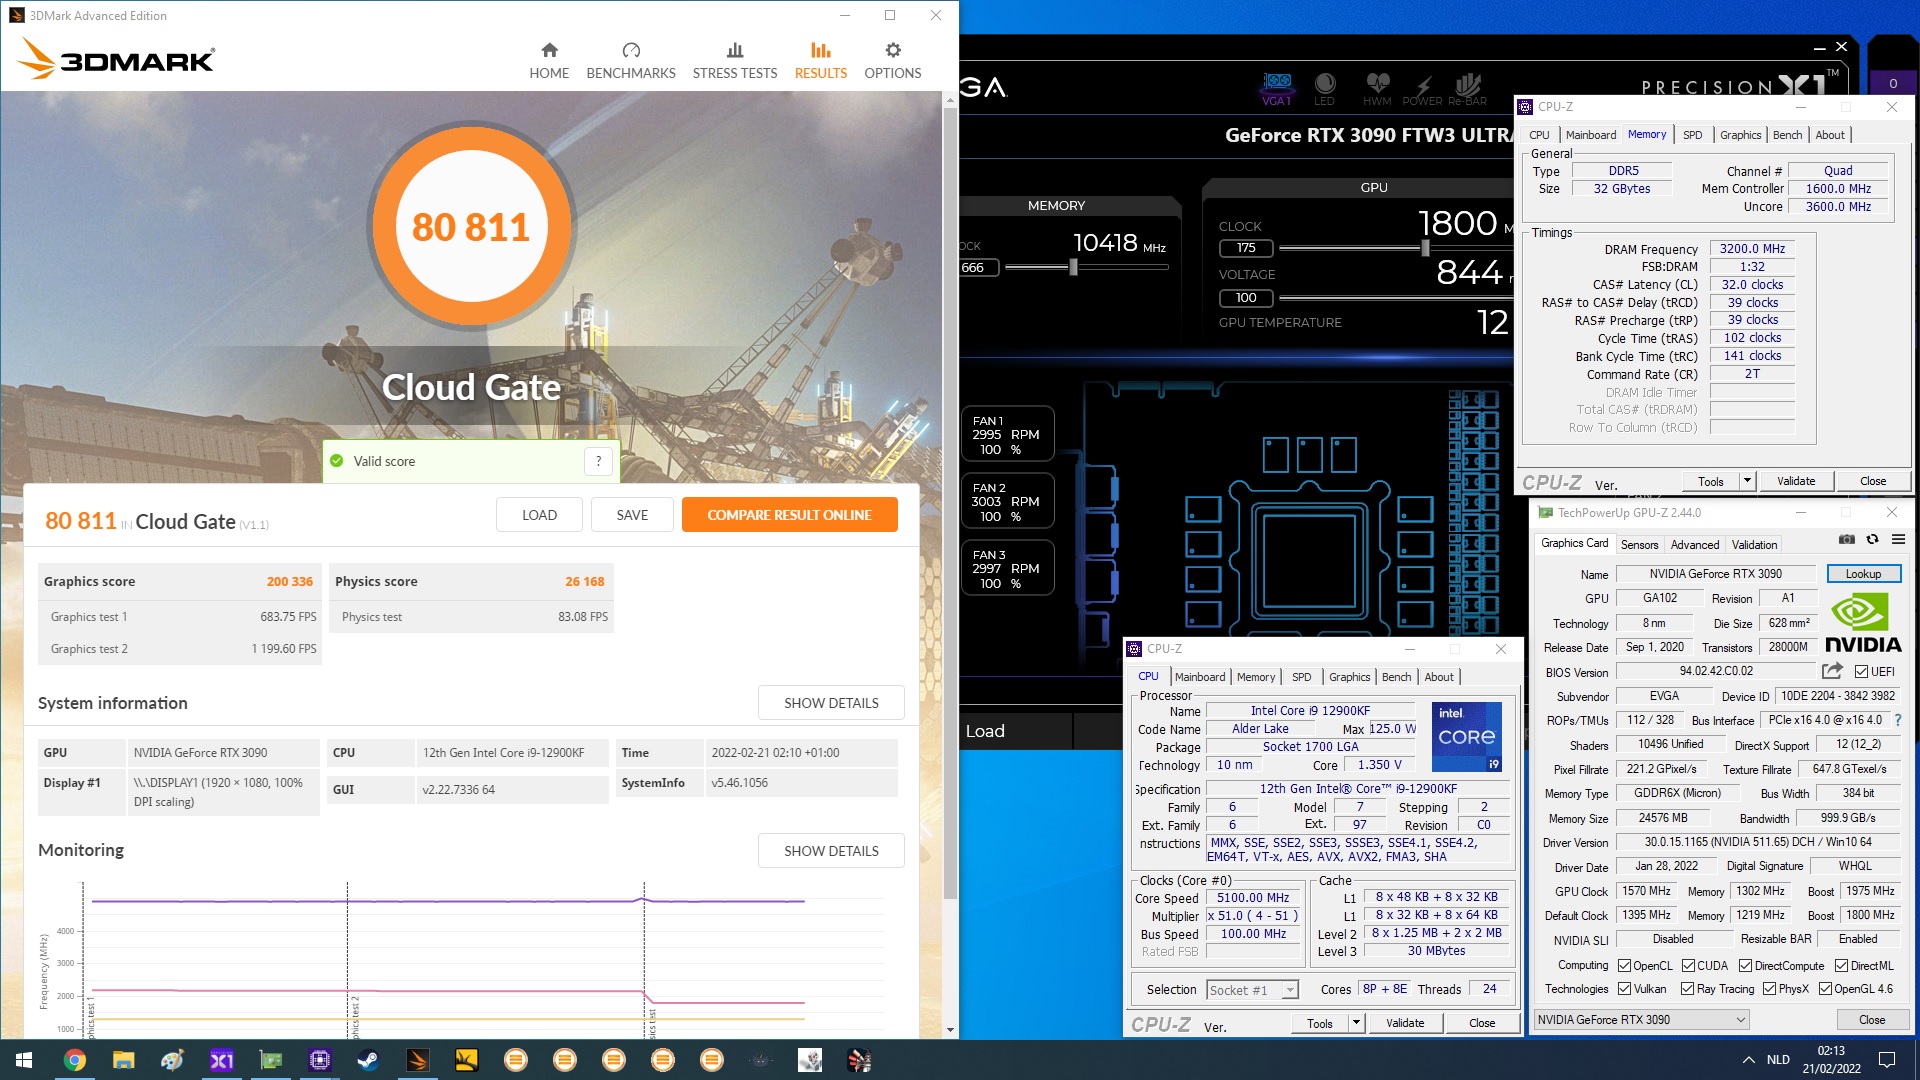Click the Load button in Precision X1
The height and width of the screenshot is (1080, 1920).
[985, 731]
